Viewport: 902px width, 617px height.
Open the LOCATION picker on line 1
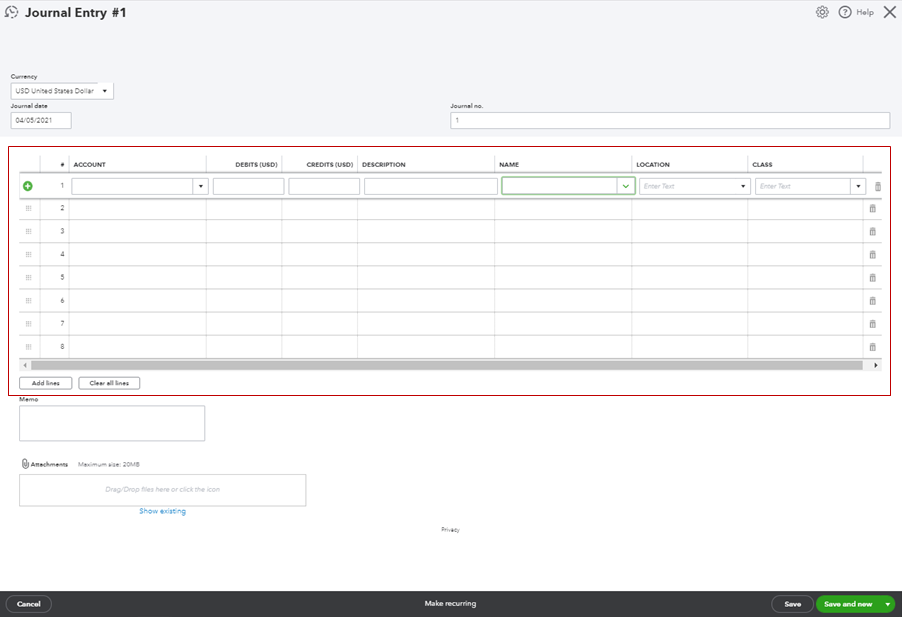click(x=742, y=185)
